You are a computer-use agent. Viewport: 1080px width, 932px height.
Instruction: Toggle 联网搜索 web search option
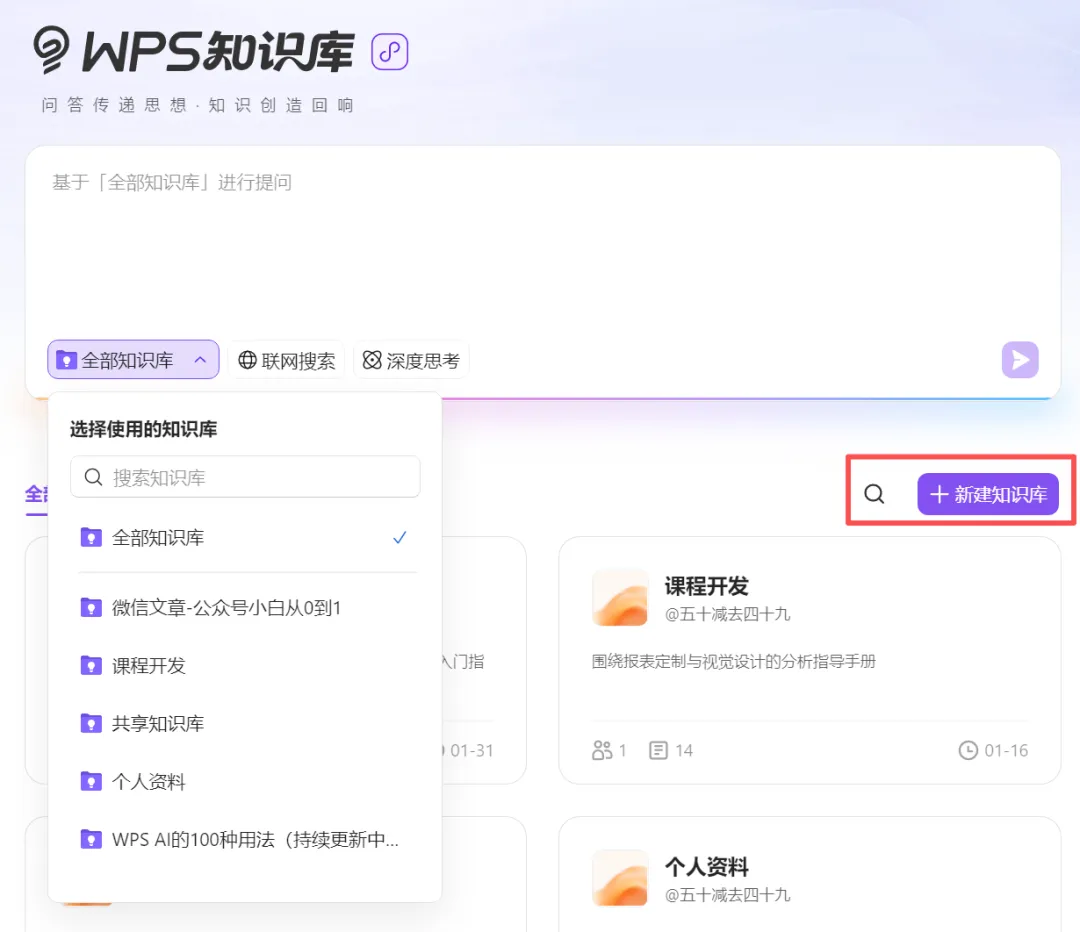click(286, 360)
